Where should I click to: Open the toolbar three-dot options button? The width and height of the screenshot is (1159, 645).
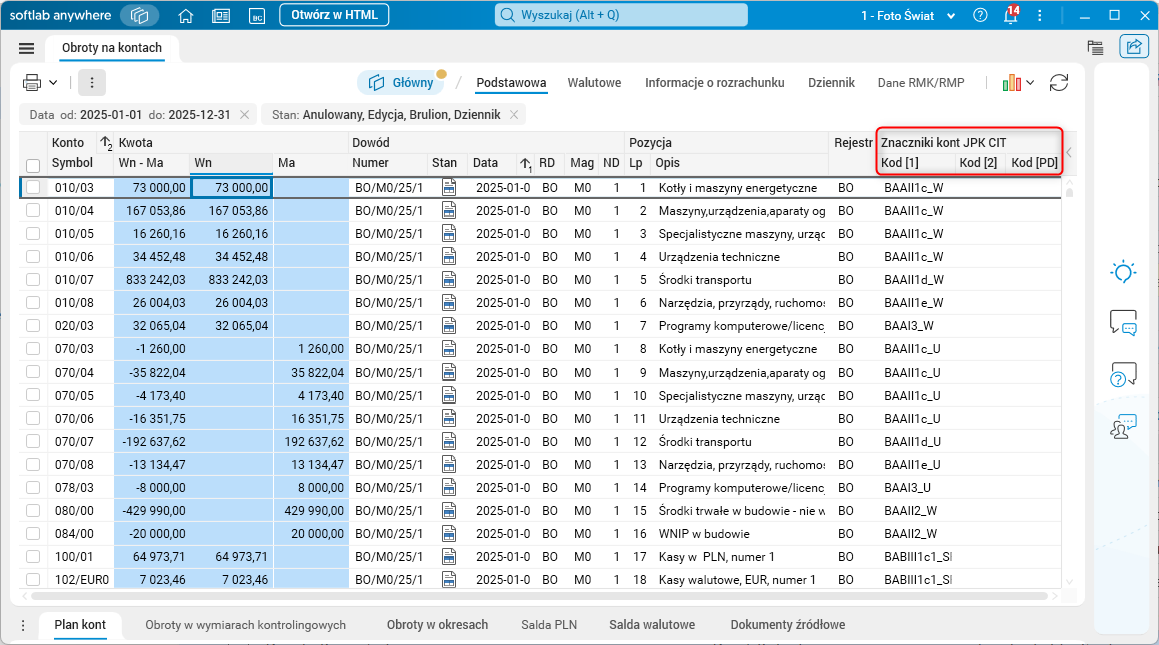pyautogui.click(x=92, y=82)
